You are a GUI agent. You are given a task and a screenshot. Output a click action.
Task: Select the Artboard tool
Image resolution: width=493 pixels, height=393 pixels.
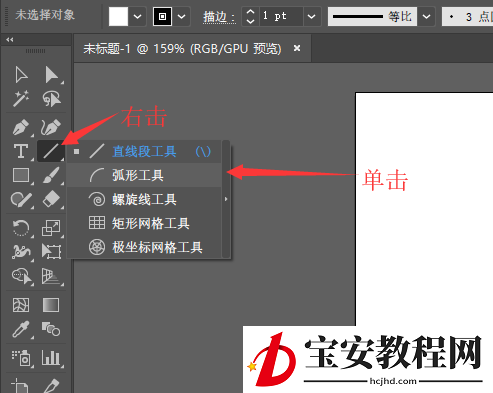(20, 386)
